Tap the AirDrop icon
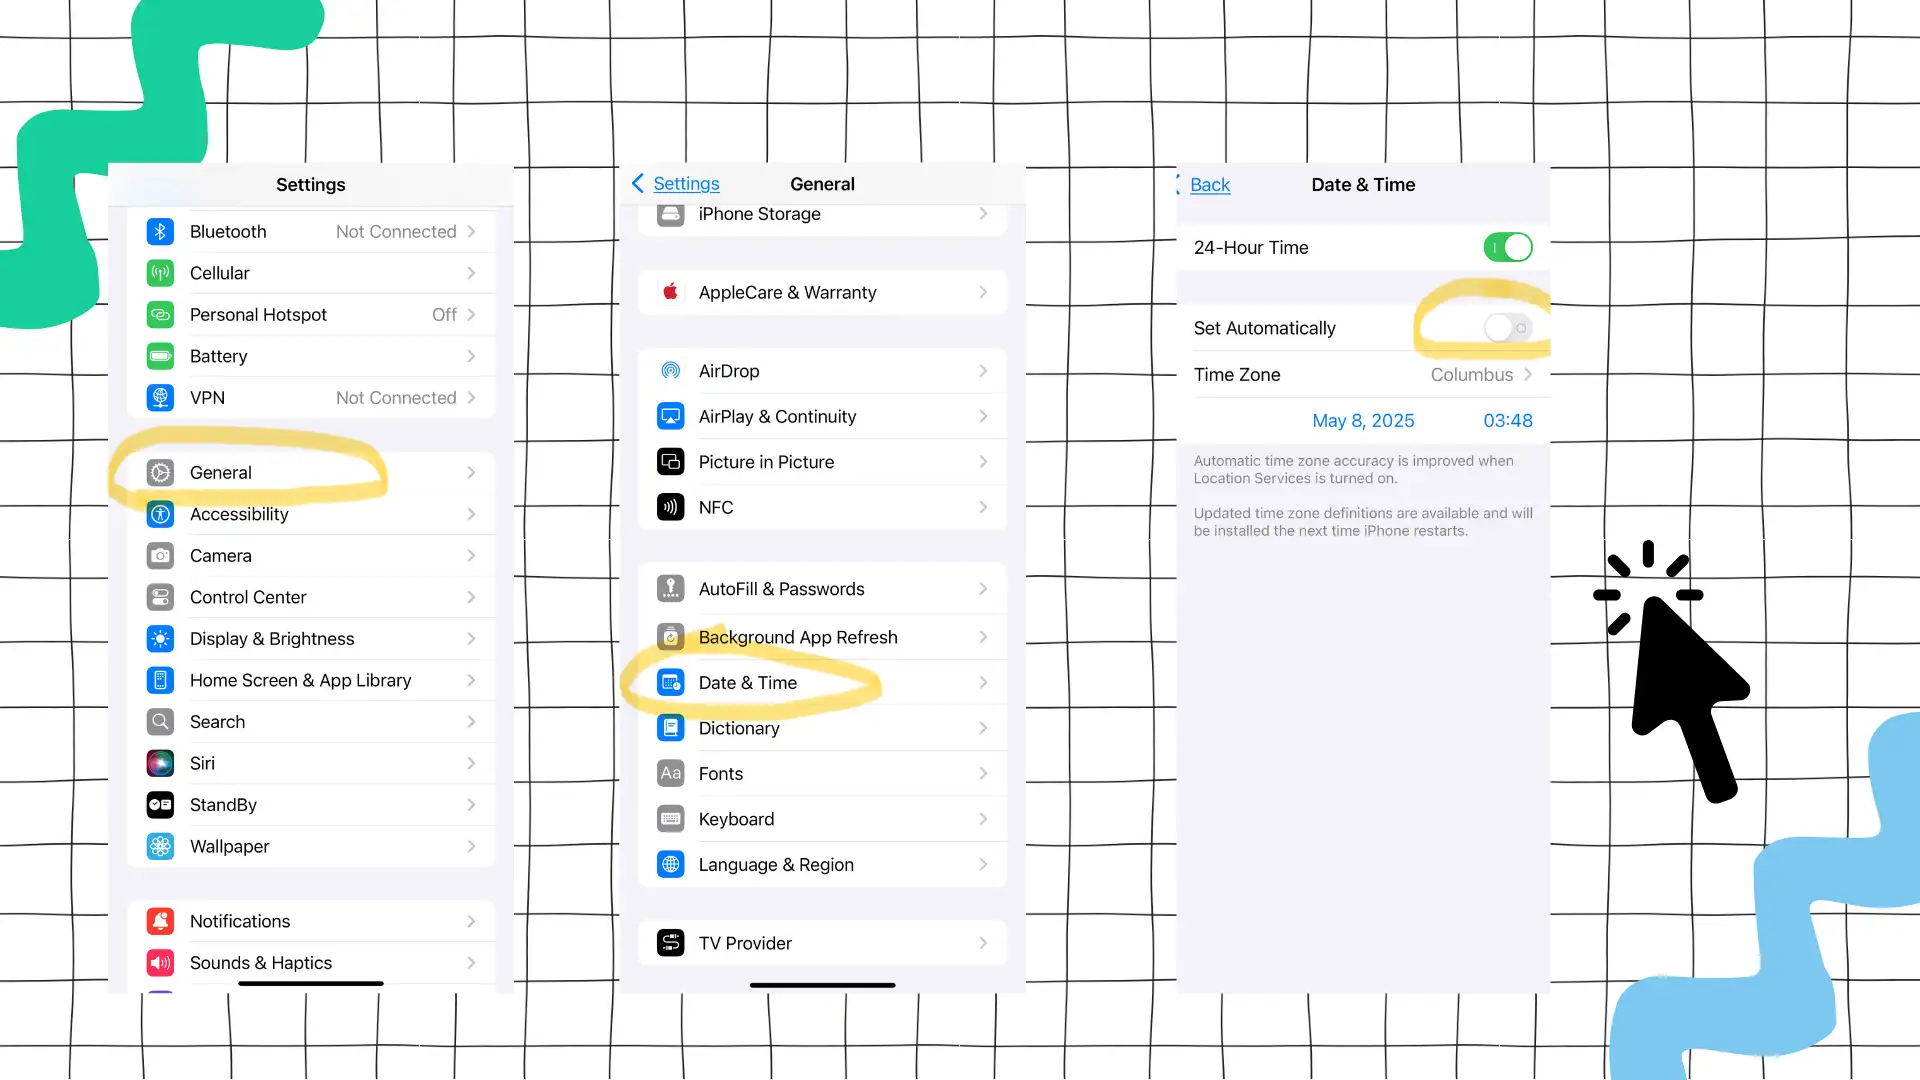 (671, 371)
